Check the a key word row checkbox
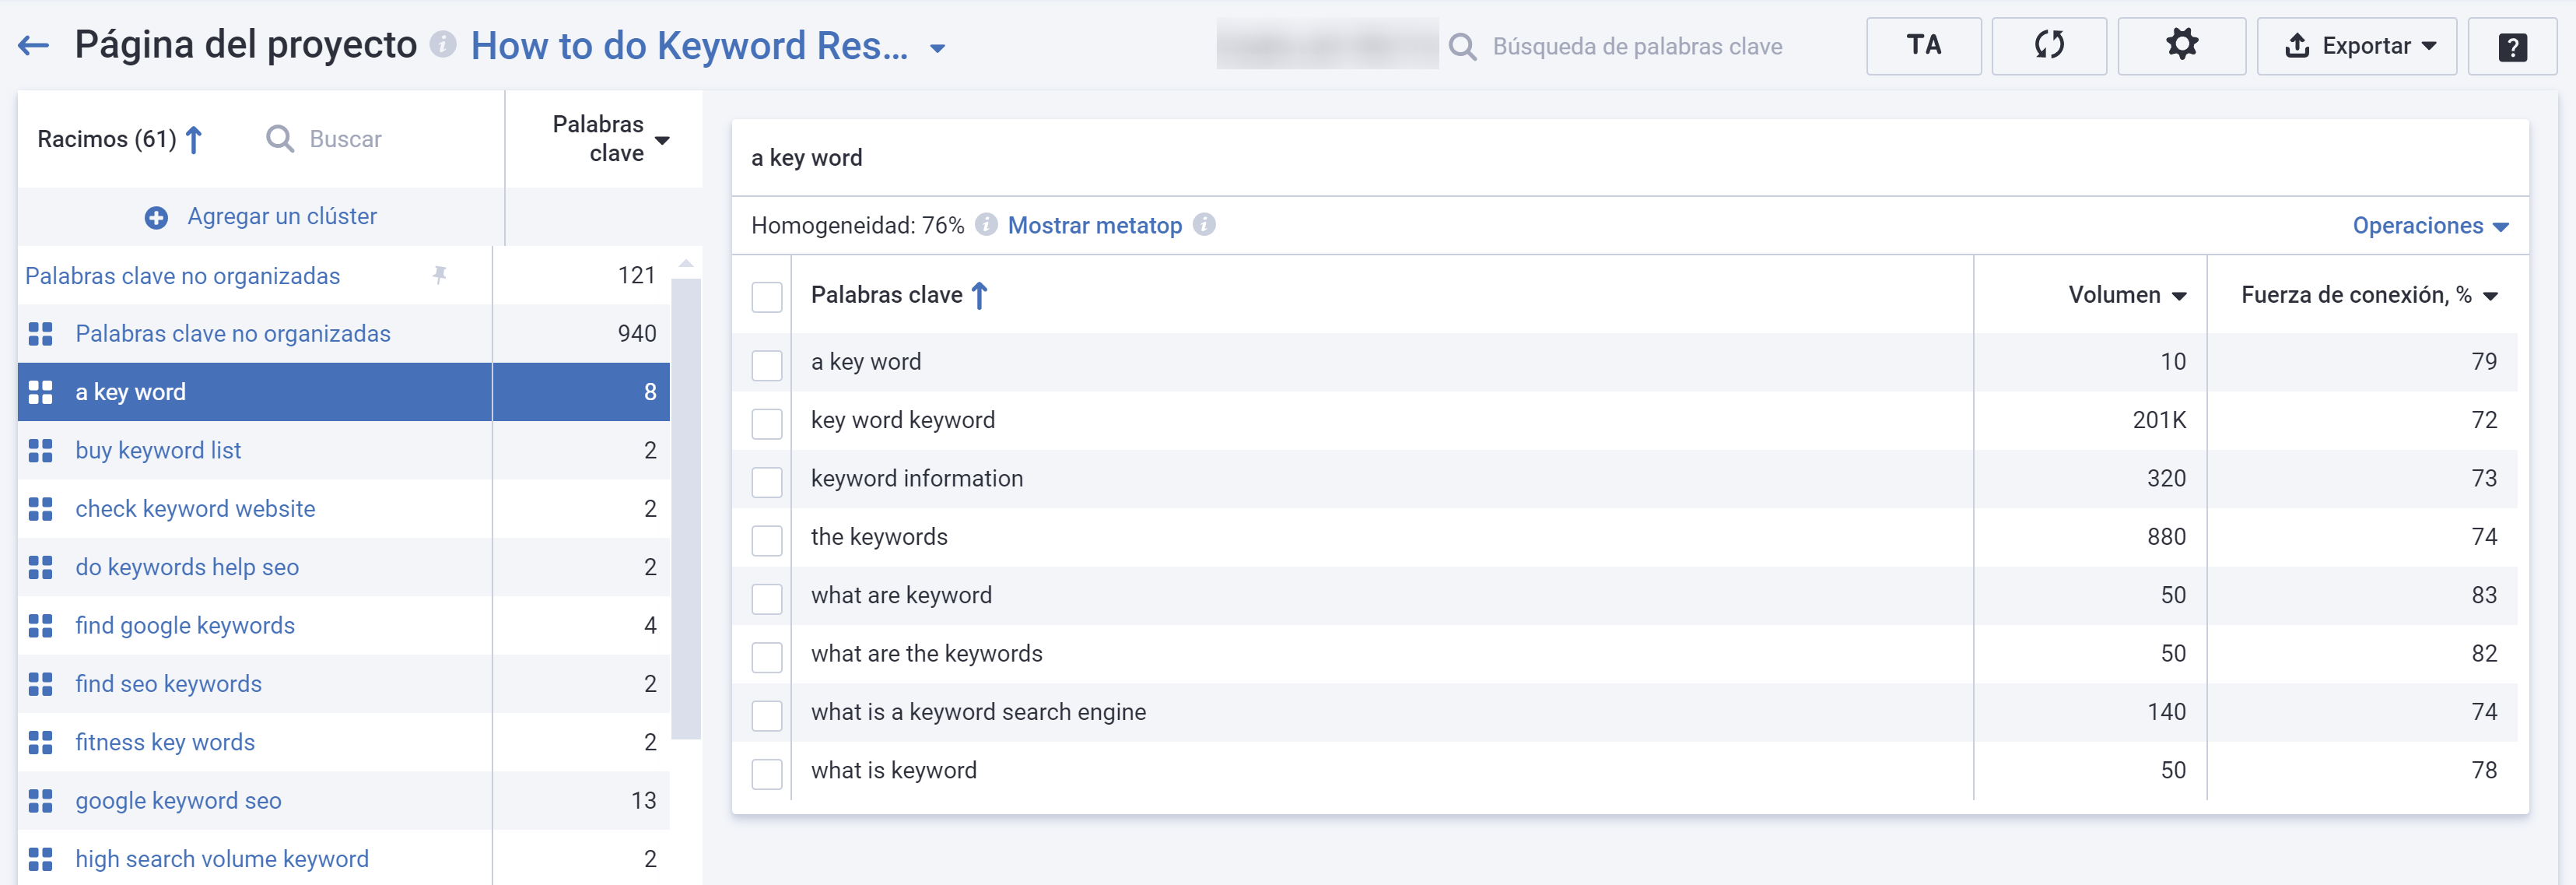The width and height of the screenshot is (2576, 885). (x=766, y=365)
